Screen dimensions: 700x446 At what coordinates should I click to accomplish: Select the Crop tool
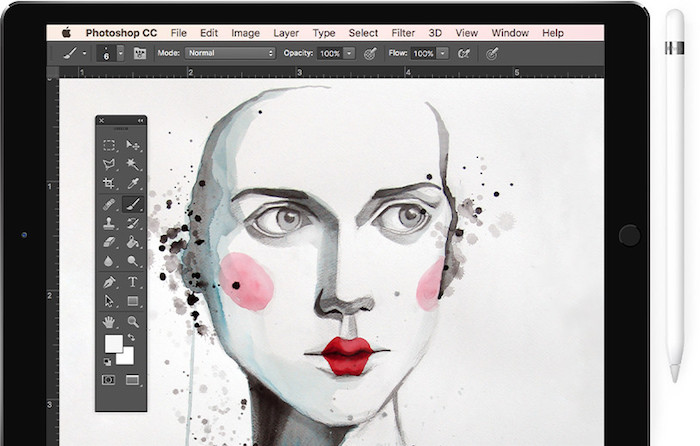(110, 184)
